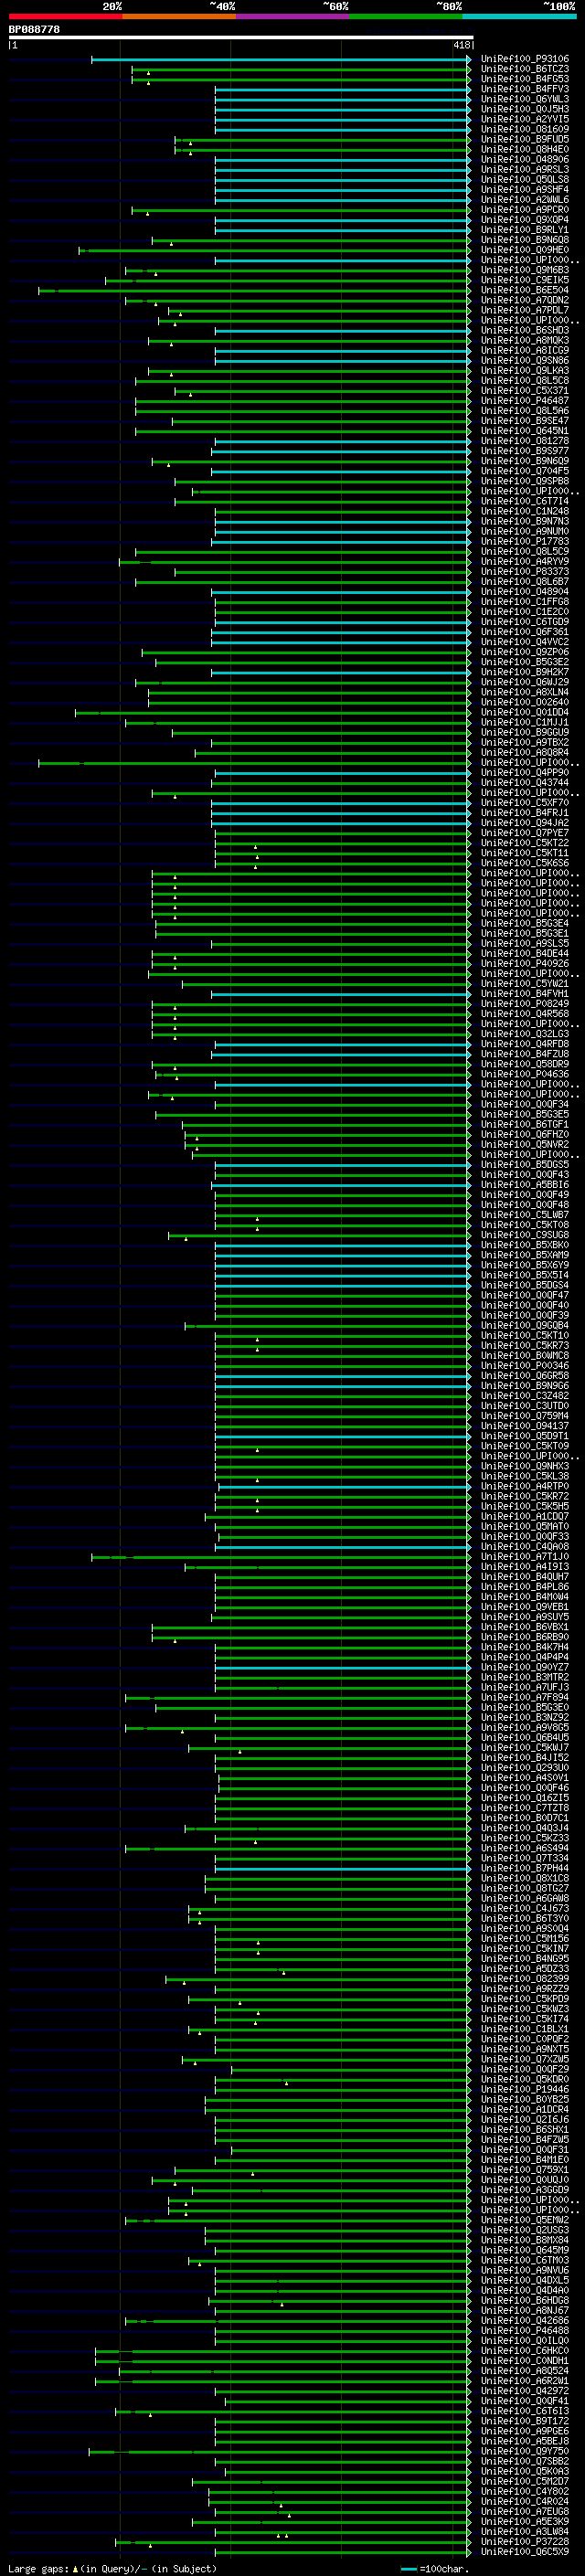
Task: Click the query end position 418
Action: click(461, 45)
